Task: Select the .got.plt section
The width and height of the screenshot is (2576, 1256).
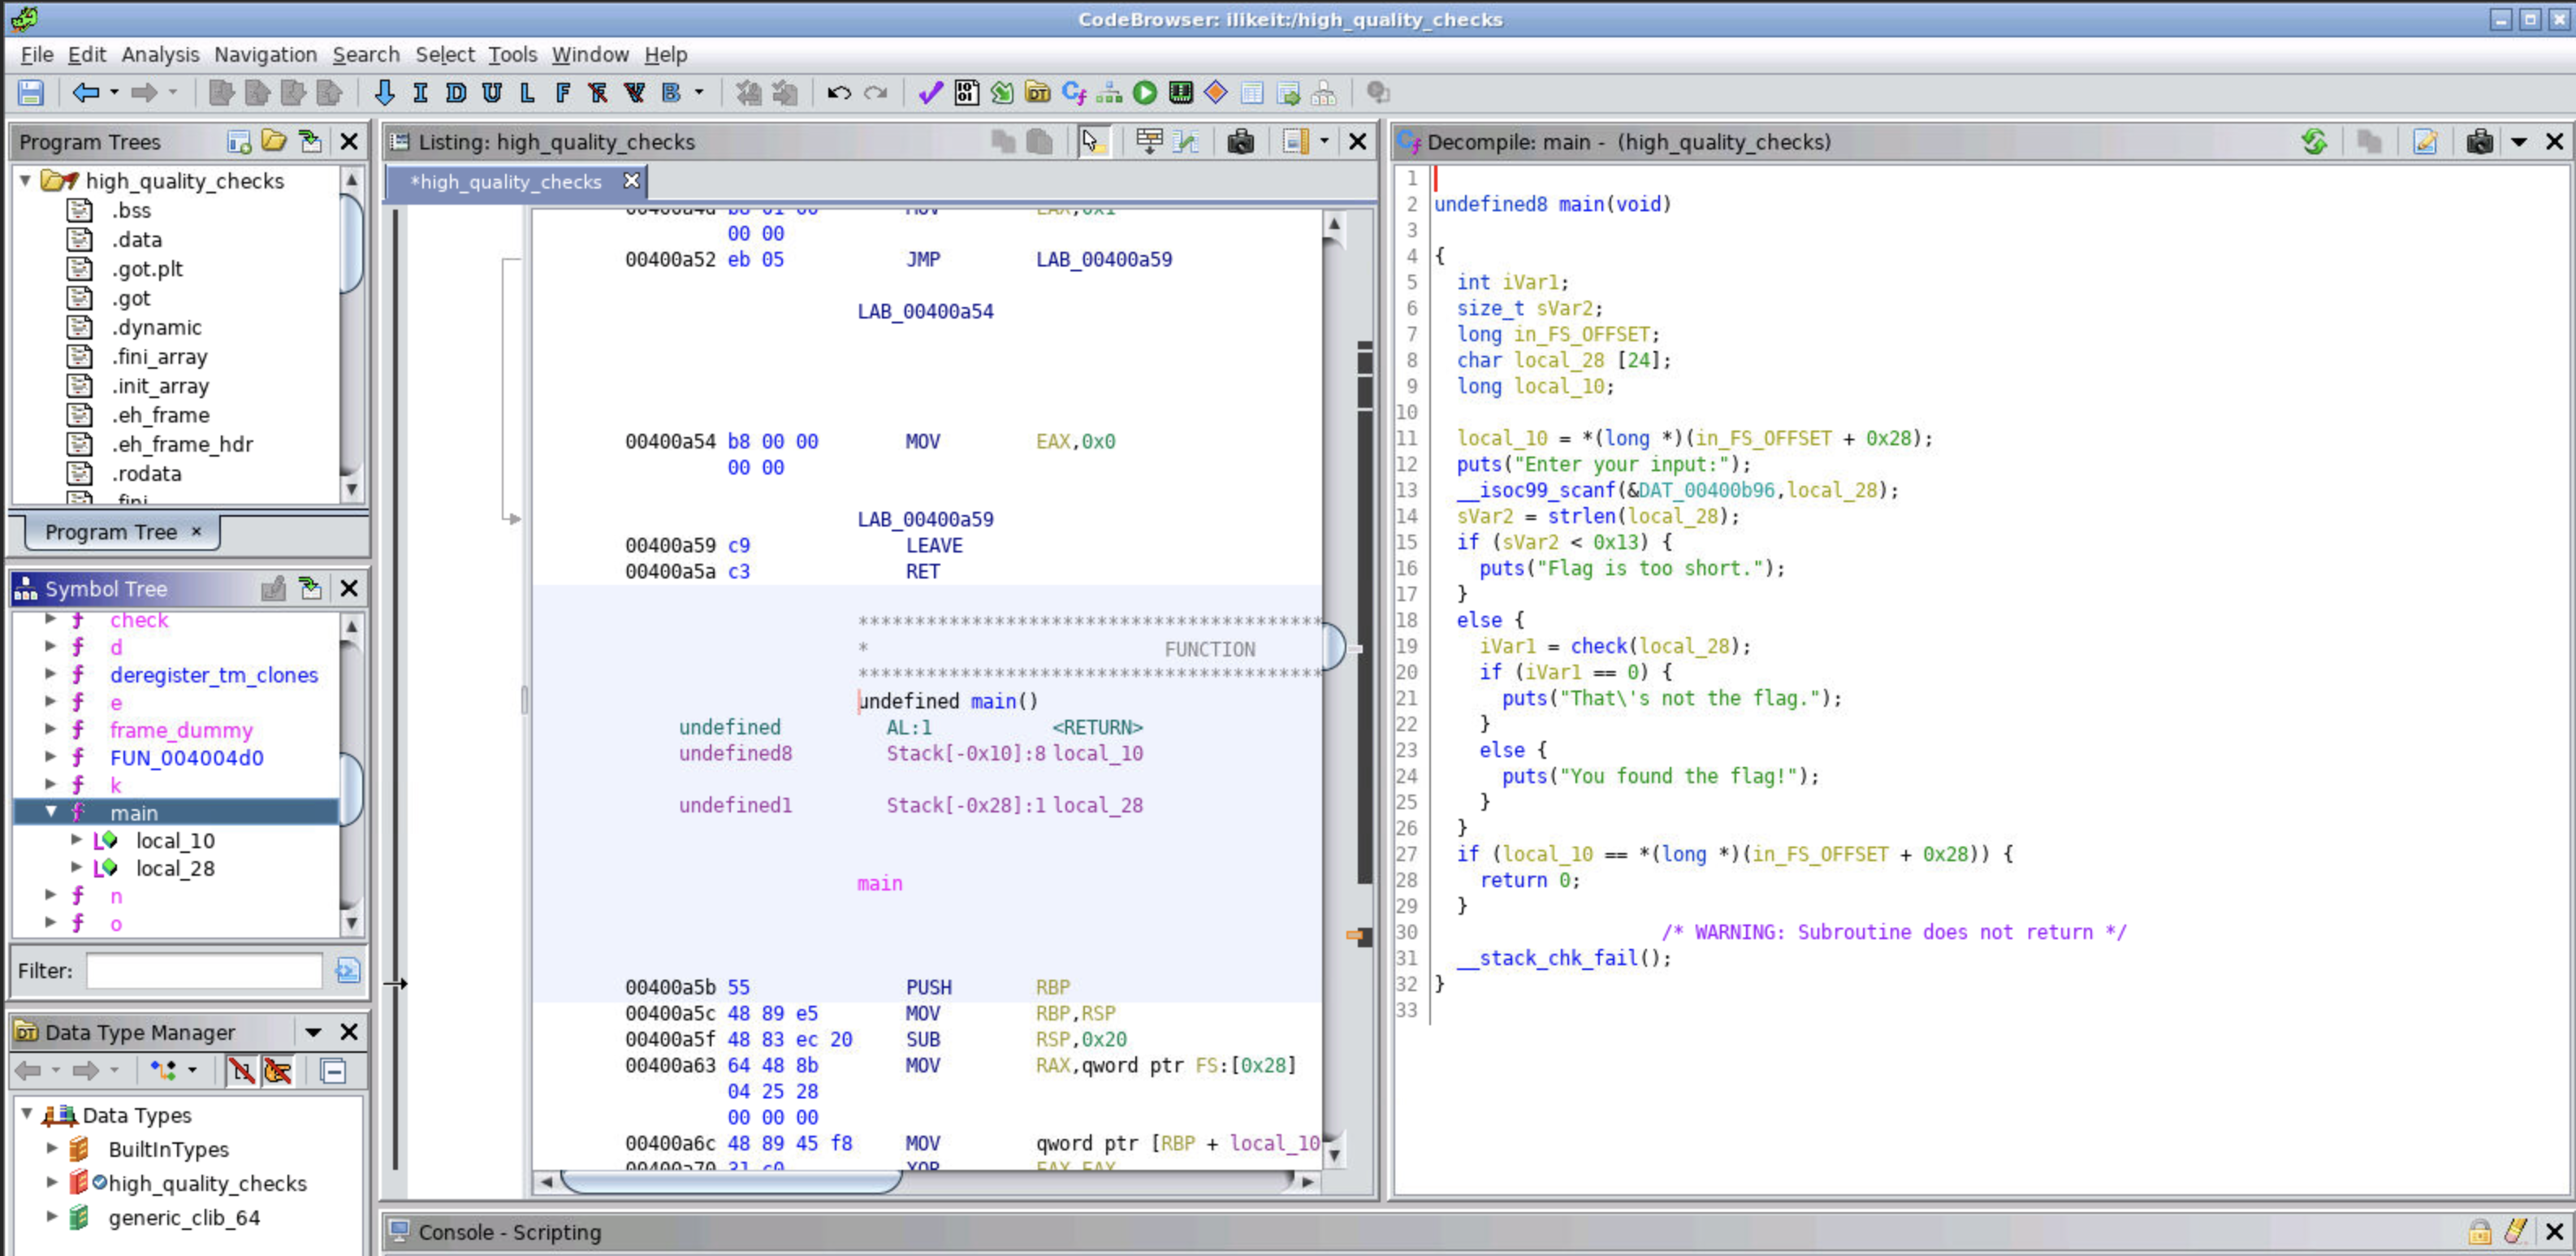Action: coord(147,269)
